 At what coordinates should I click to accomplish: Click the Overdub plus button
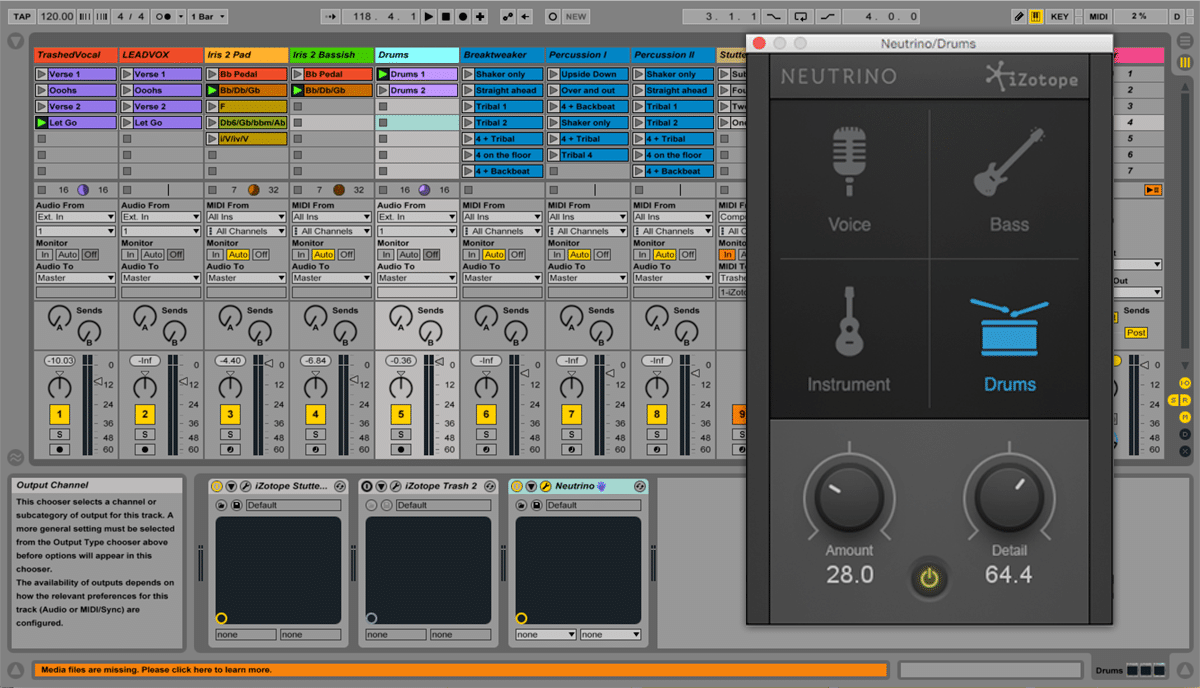click(481, 17)
